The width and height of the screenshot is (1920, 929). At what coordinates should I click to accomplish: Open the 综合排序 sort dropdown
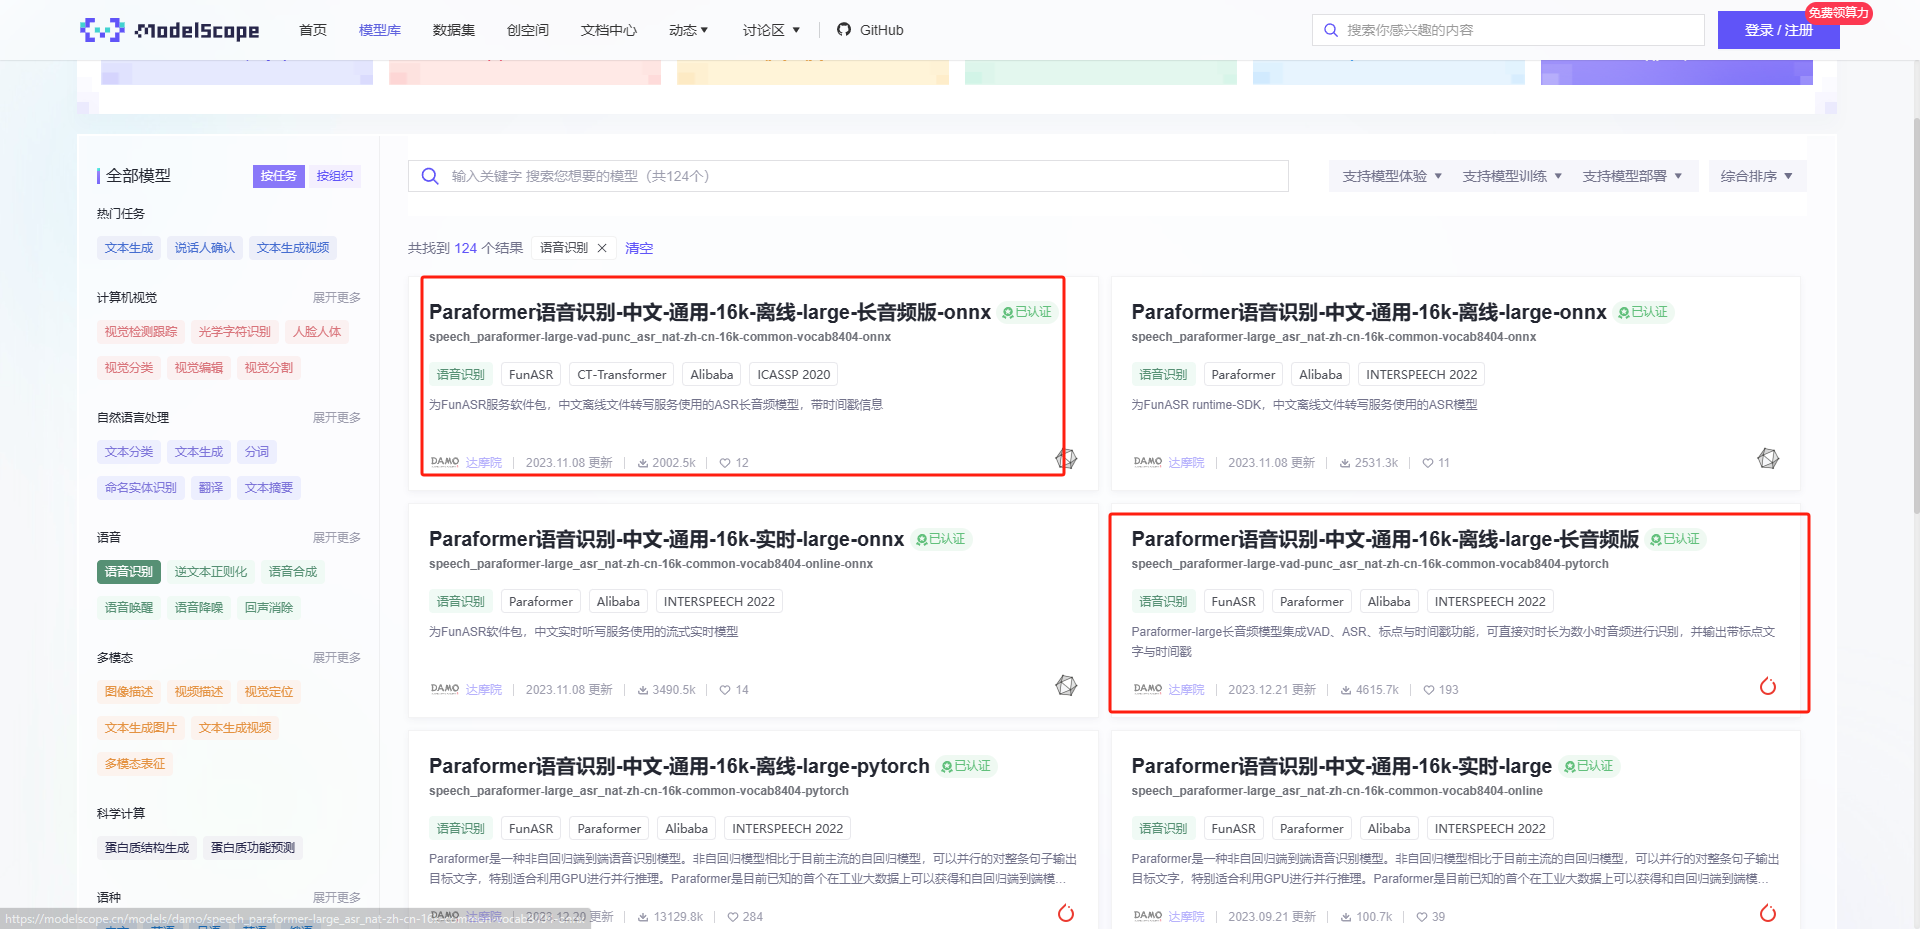(1757, 176)
